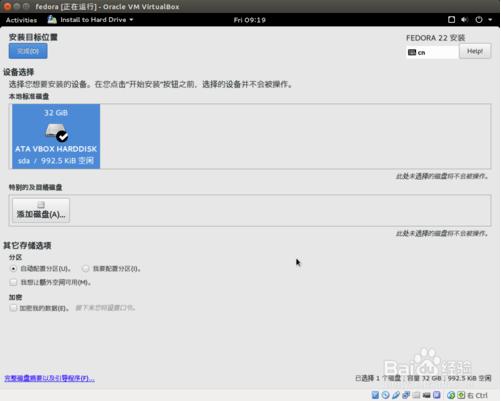Click the FEDORA 22 安装 title text
This screenshot has width=501, height=401.
click(x=435, y=38)
